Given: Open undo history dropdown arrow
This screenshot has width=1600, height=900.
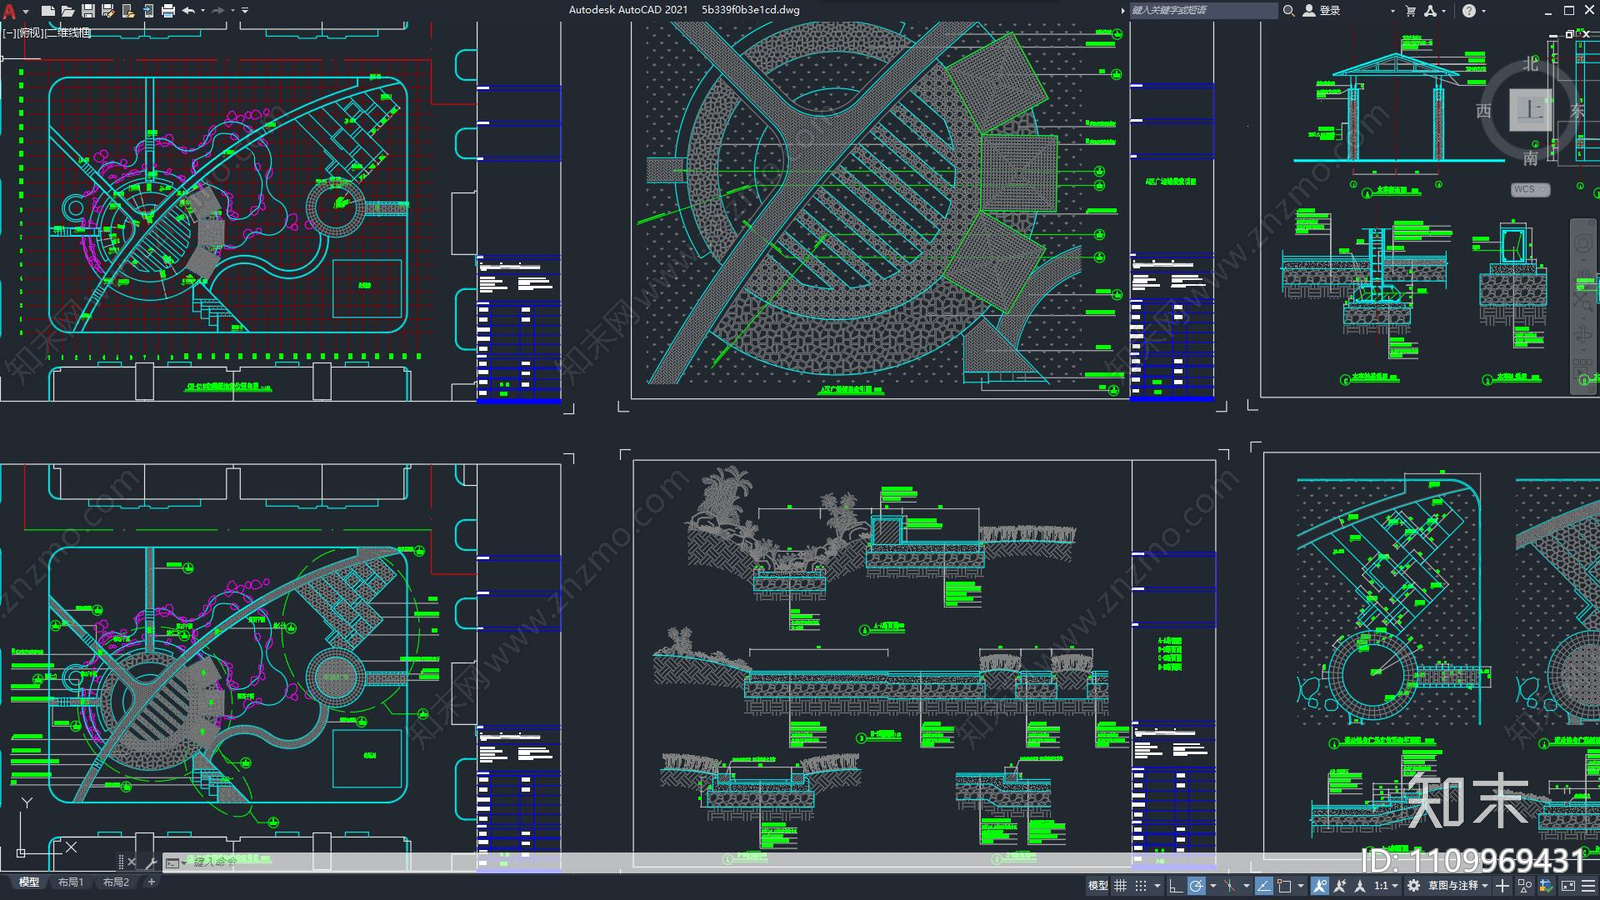Looking at the screenshot, I should tap(203, 11).
